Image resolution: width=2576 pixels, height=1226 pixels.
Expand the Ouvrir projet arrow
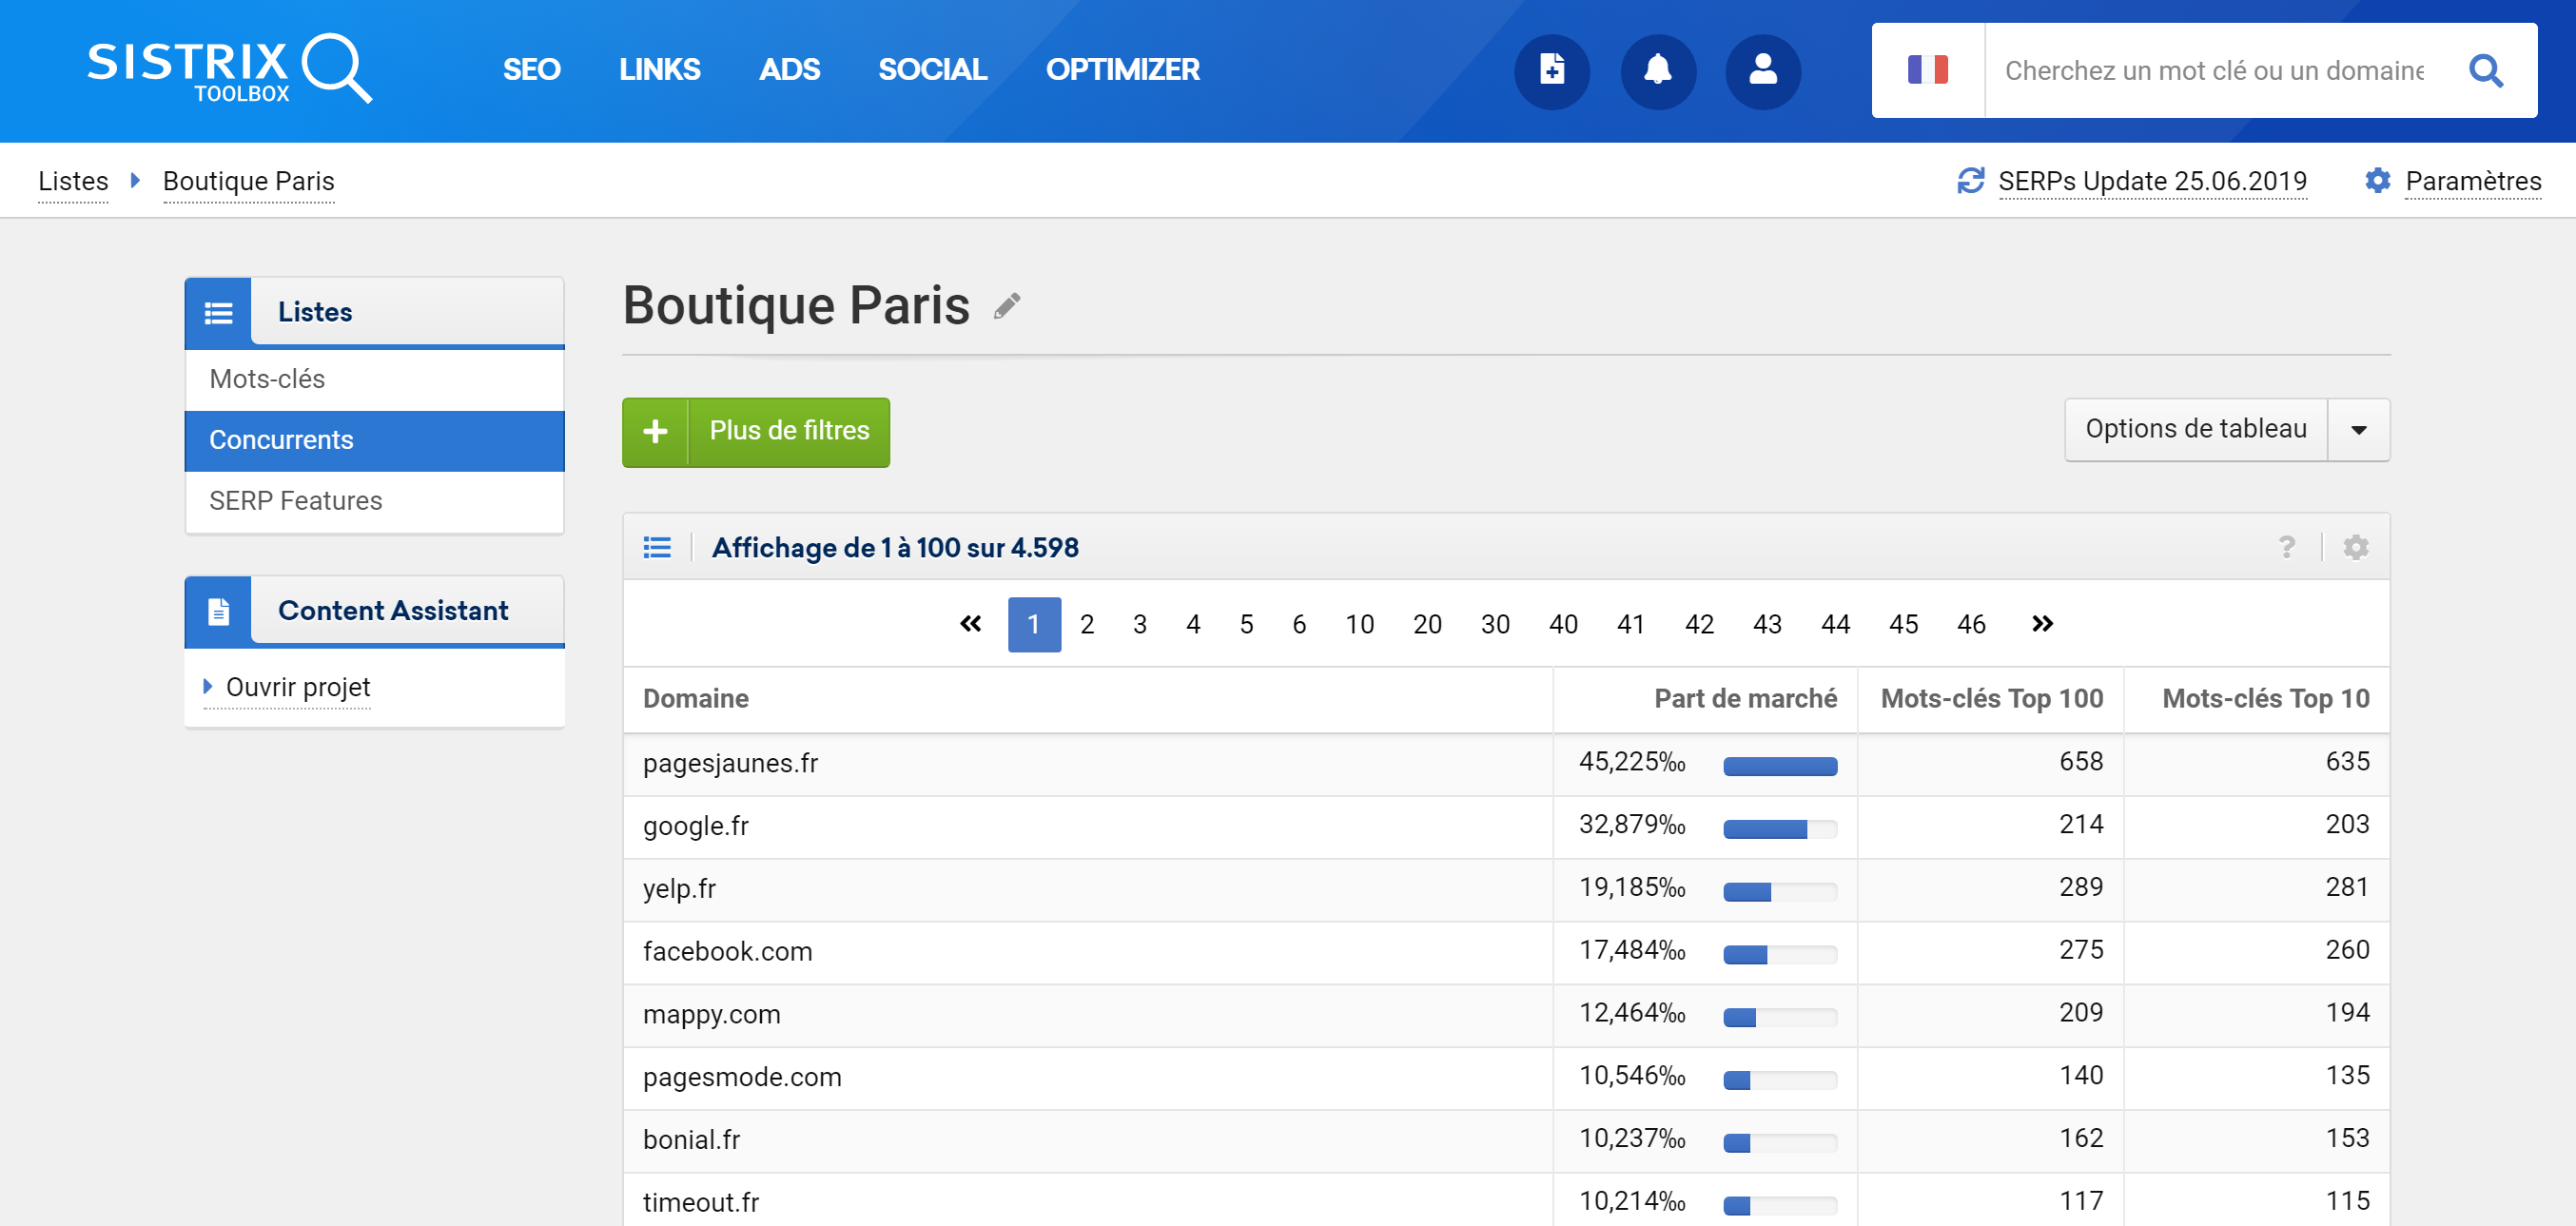pyautogui.click(x=207, y=686)
